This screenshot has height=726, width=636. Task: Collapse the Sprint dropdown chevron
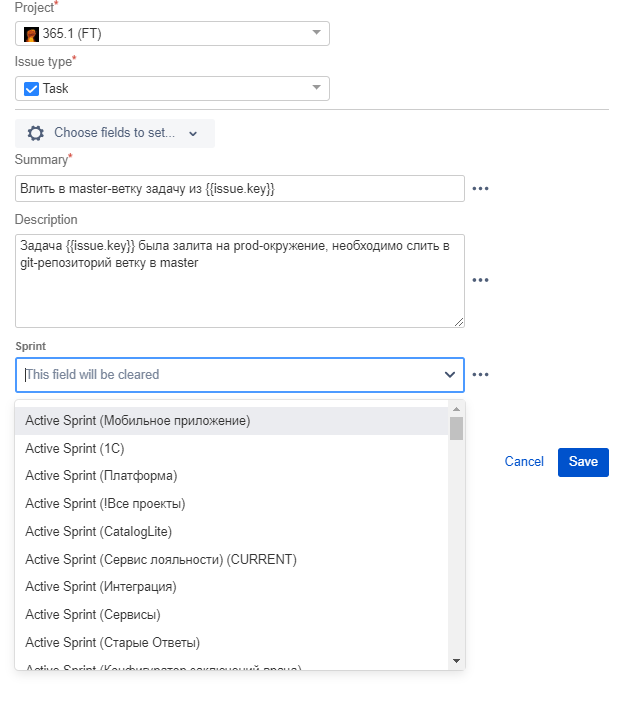pos(449,375)
